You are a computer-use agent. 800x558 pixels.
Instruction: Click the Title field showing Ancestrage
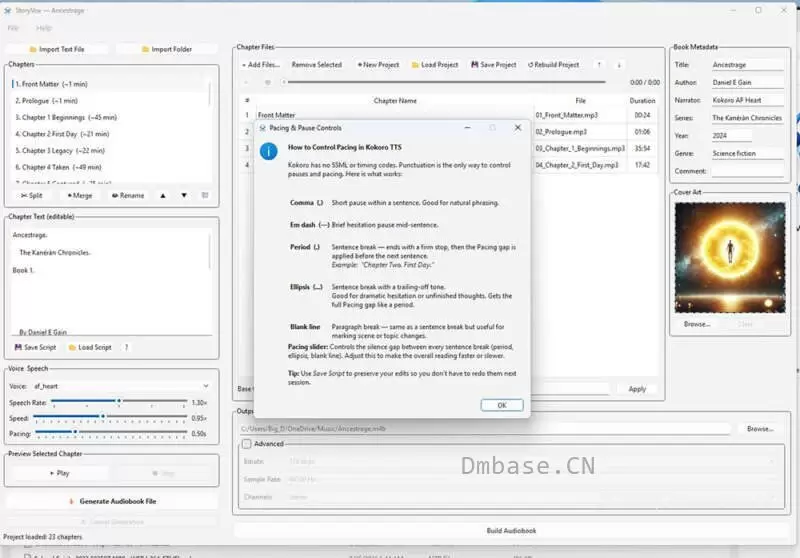click(x=747, y=65)
